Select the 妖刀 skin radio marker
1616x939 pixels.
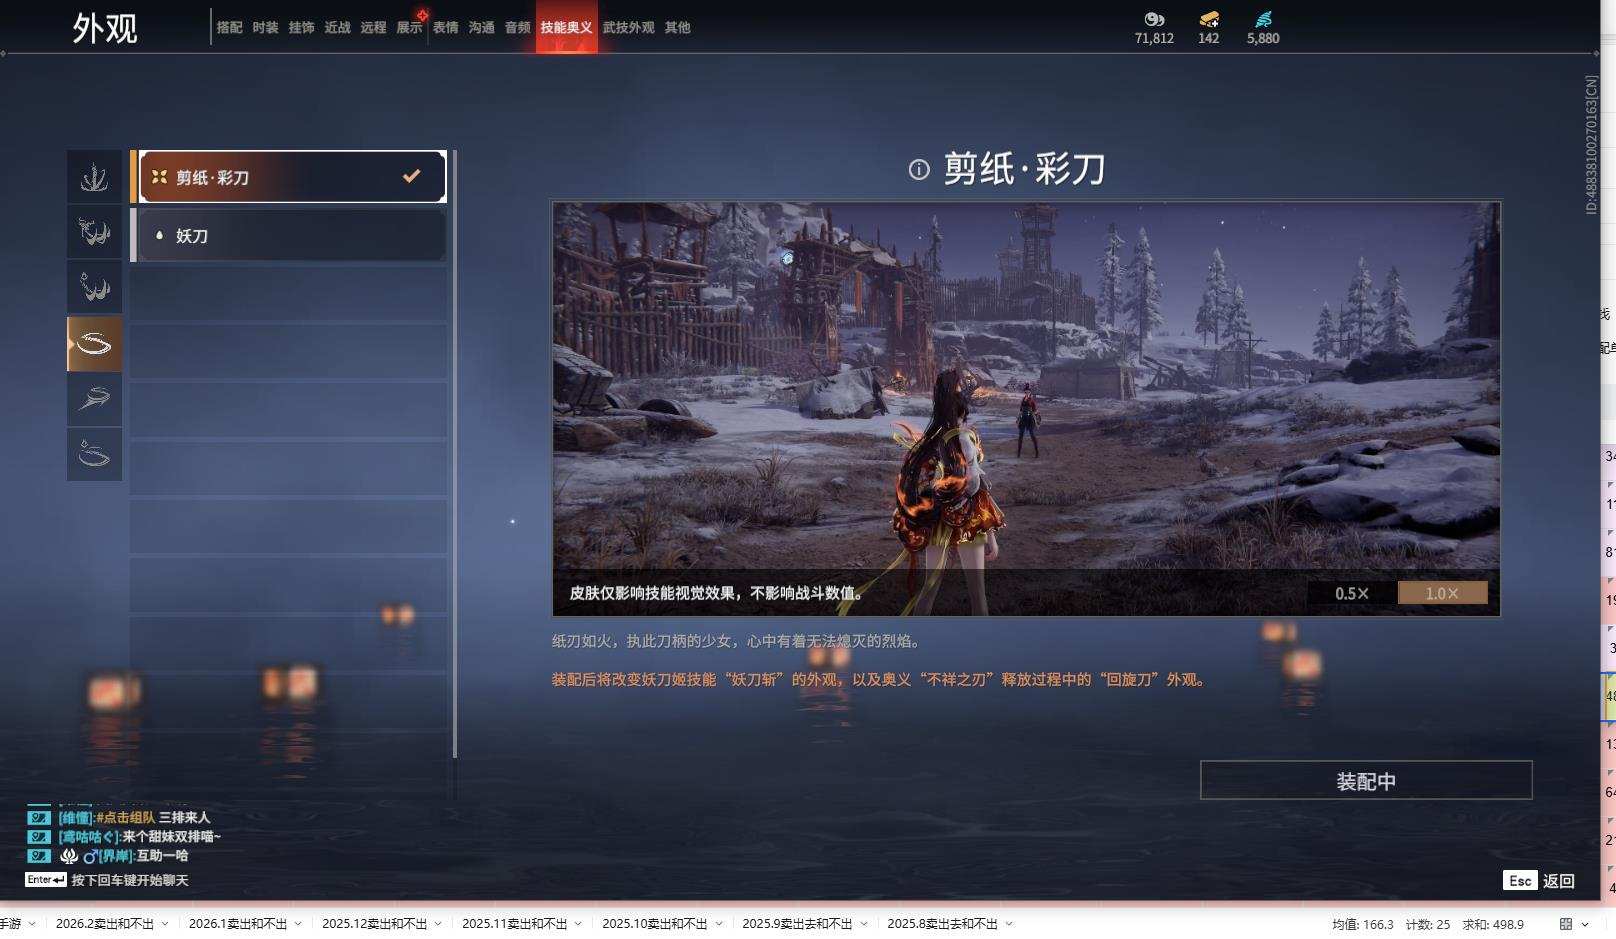pos(160,235)
